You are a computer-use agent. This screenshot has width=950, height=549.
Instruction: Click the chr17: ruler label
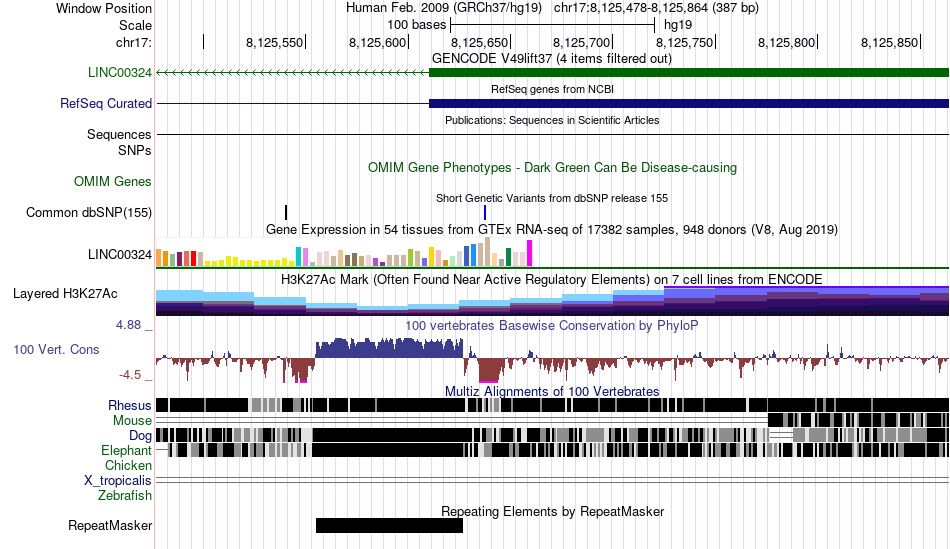click(134, 42)
